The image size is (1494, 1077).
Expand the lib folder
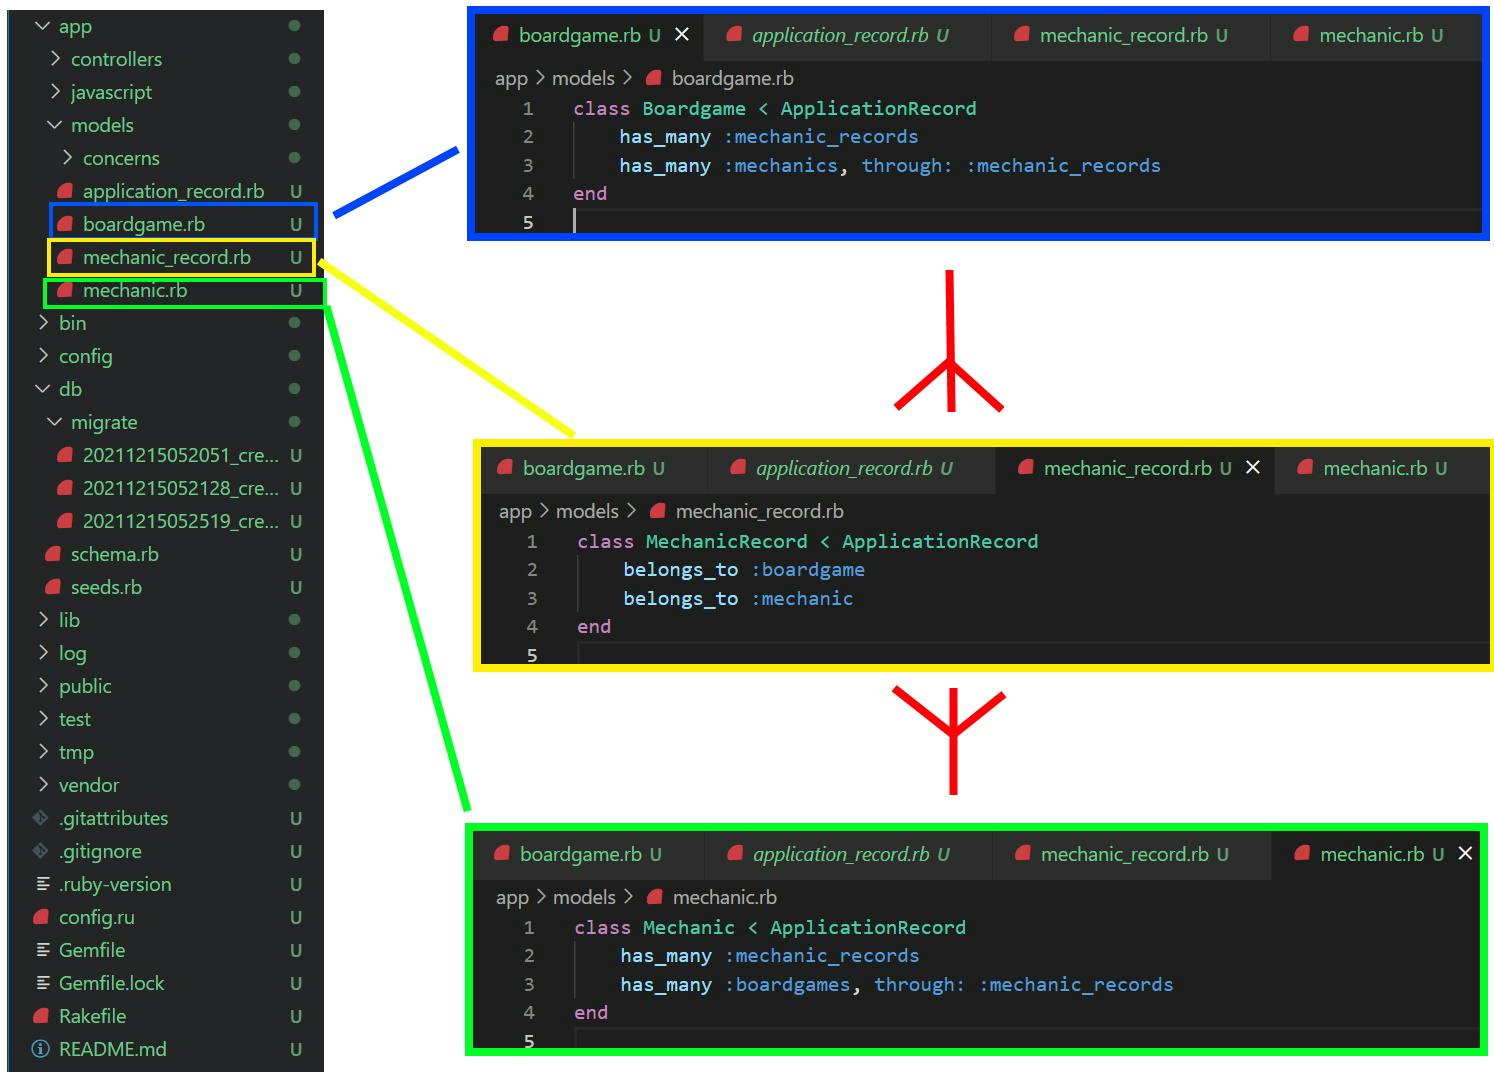click(43, 620)
